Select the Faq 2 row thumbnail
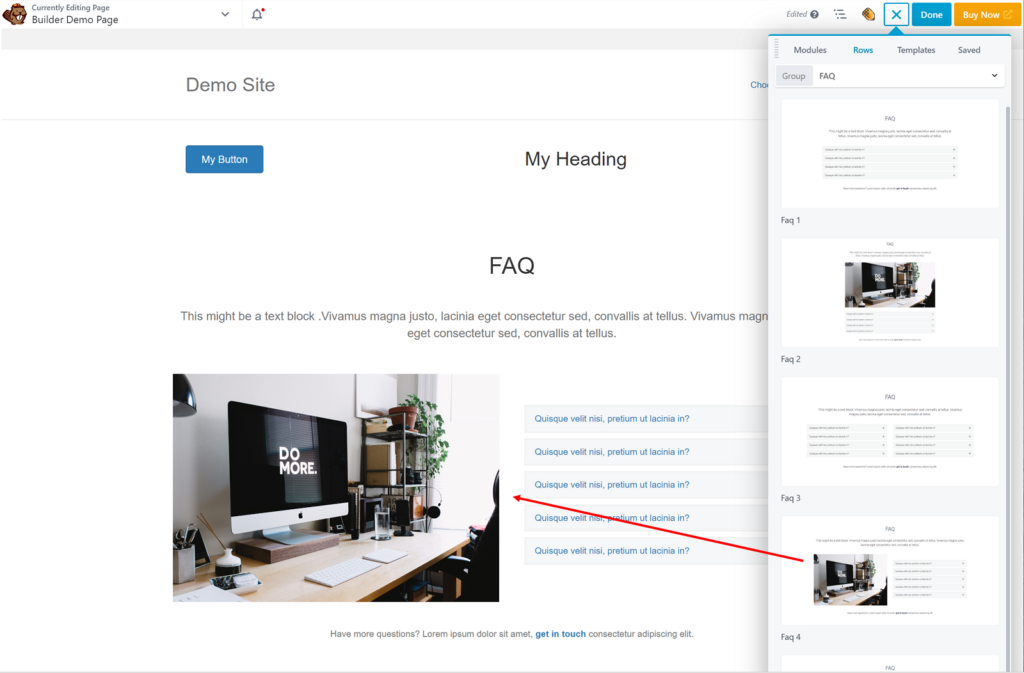This screenshot has width=1024, height=673. pos(889,292)
